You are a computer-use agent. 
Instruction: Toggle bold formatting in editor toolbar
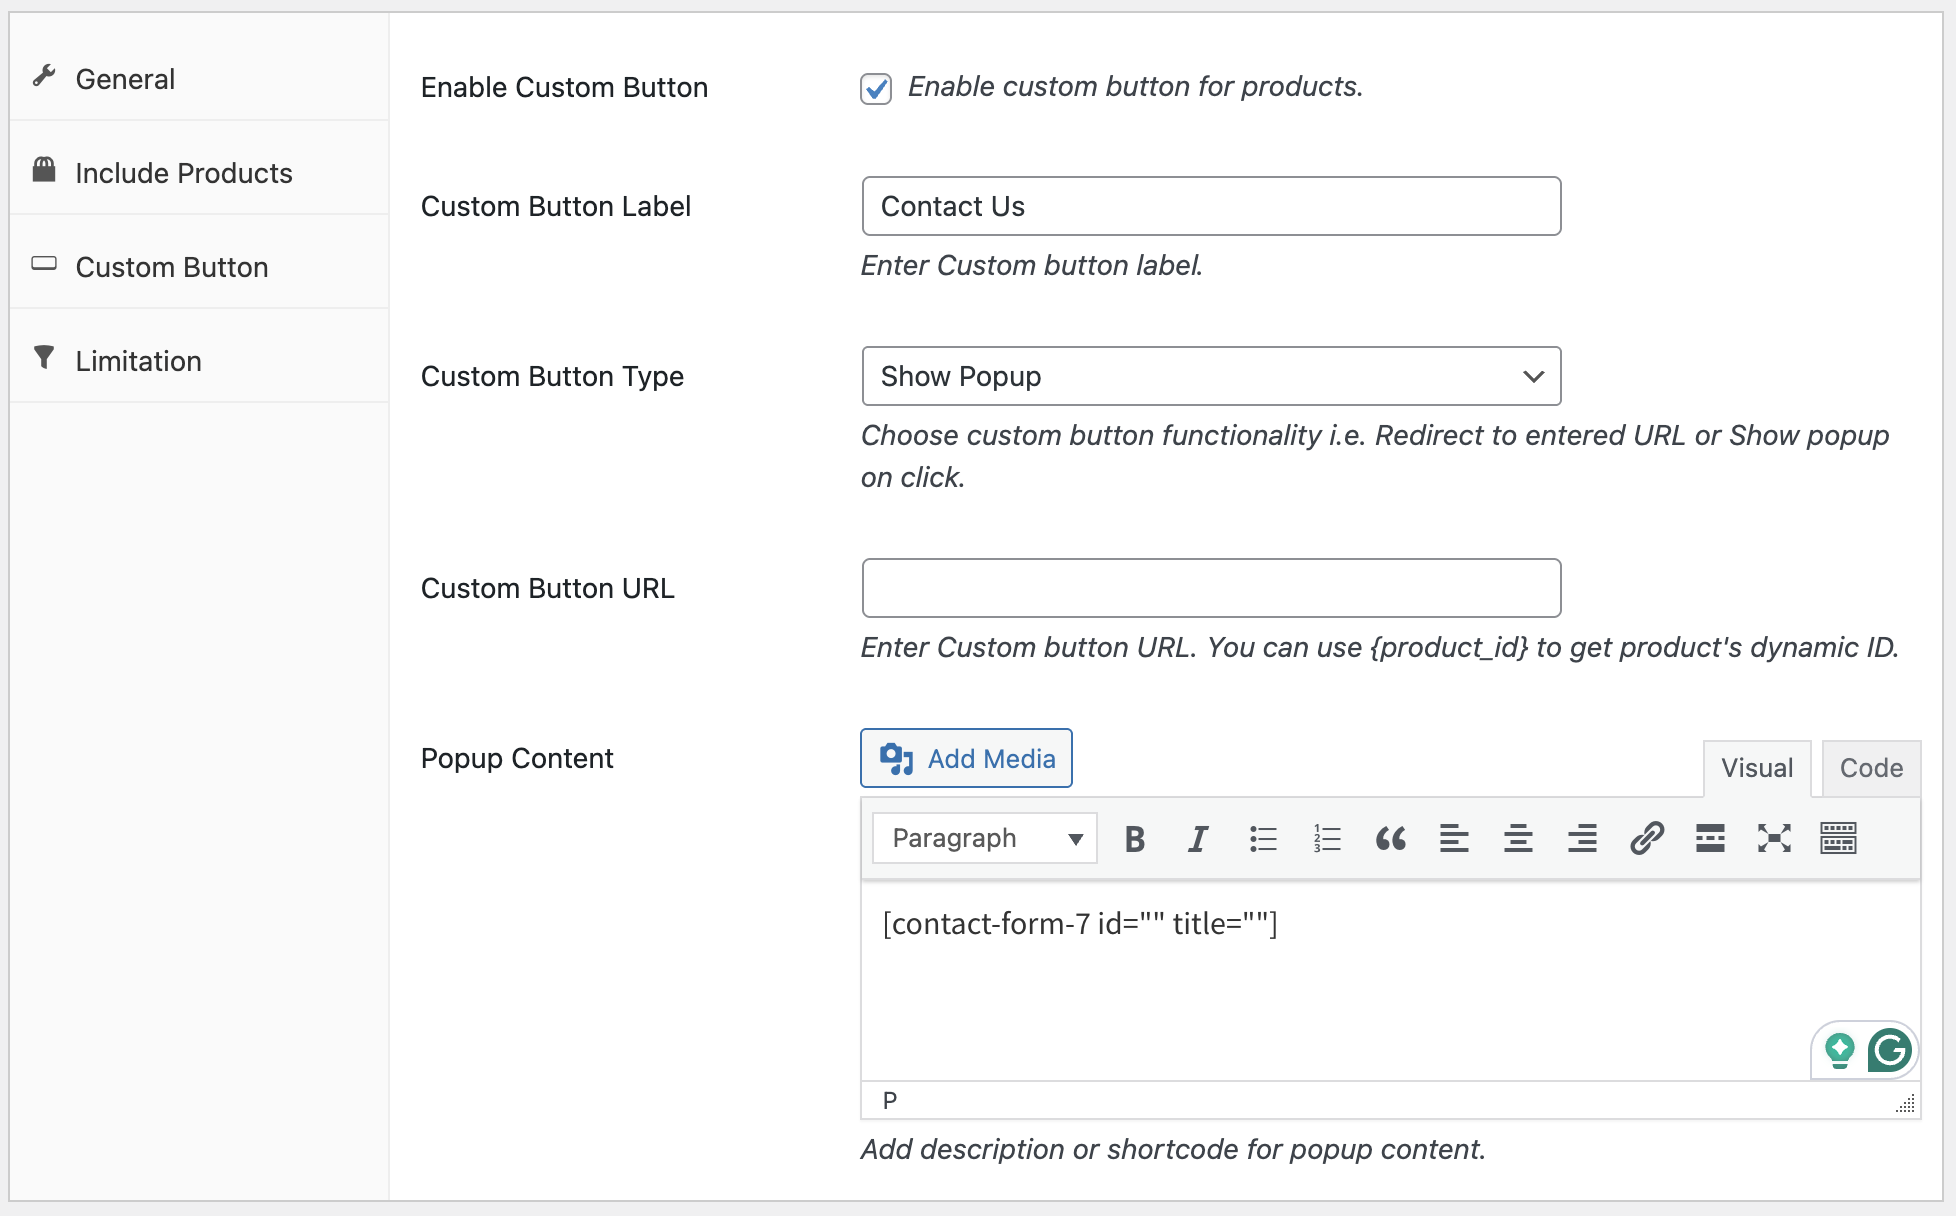pyautogui.click(x=1134, y=838)
